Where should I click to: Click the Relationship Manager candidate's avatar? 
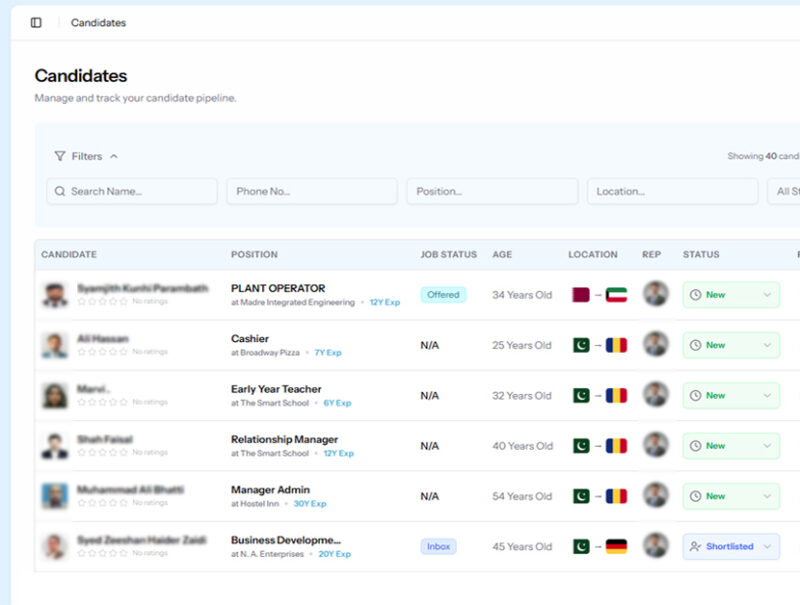coord(55,446)
